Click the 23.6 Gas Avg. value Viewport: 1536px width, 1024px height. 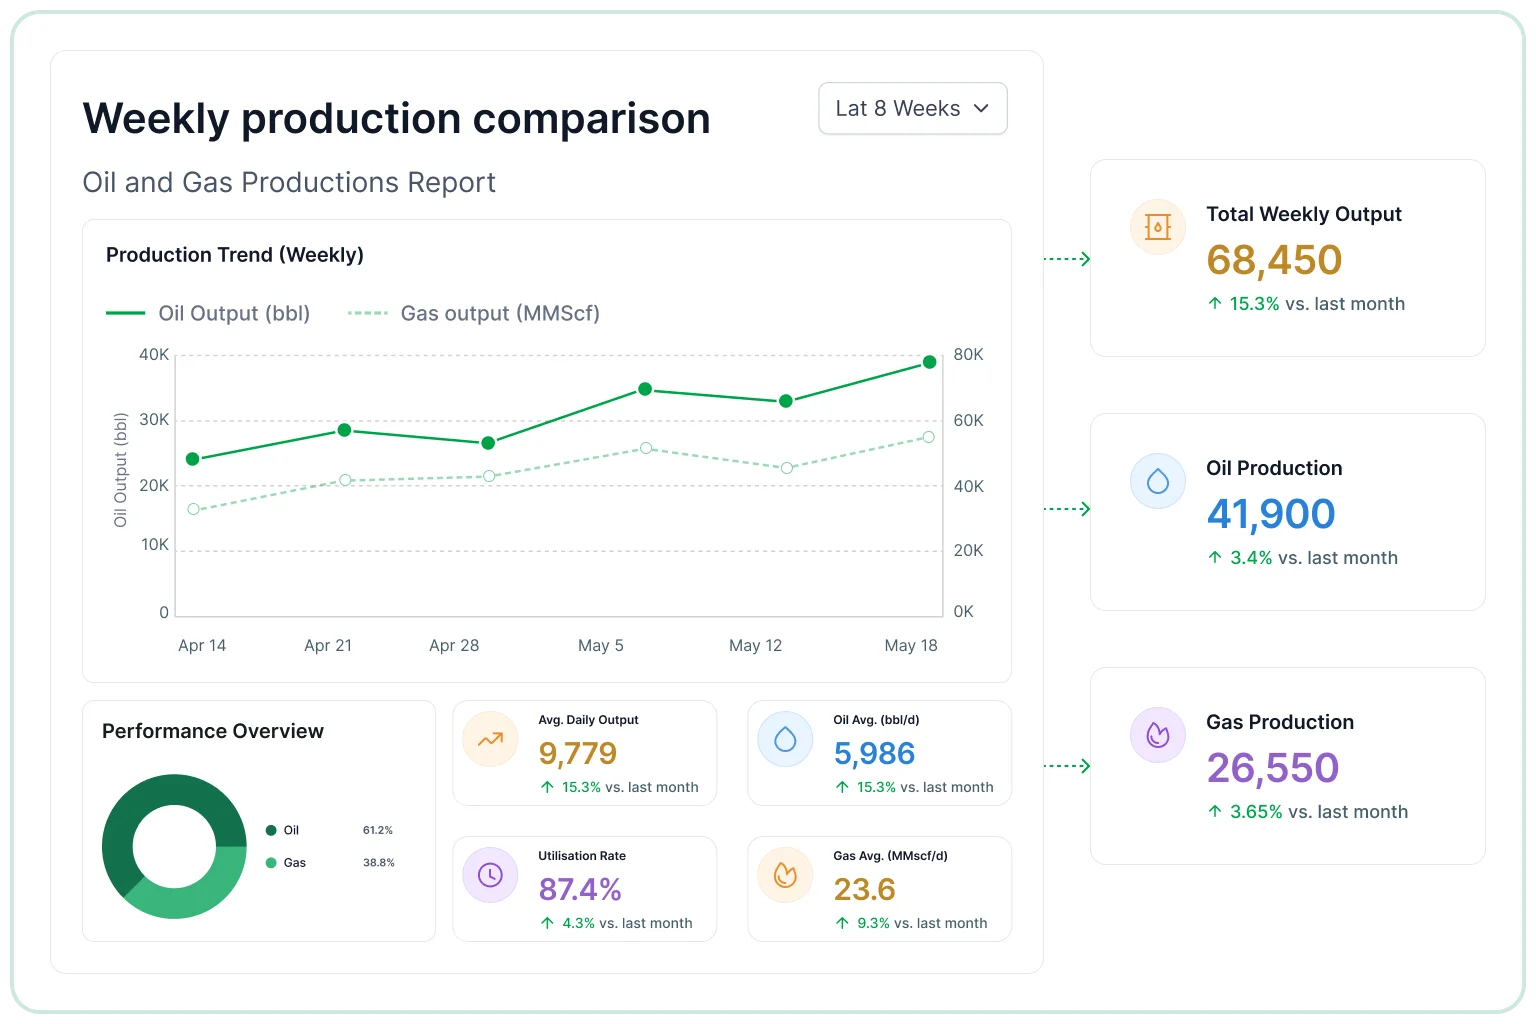click(864, 889)
